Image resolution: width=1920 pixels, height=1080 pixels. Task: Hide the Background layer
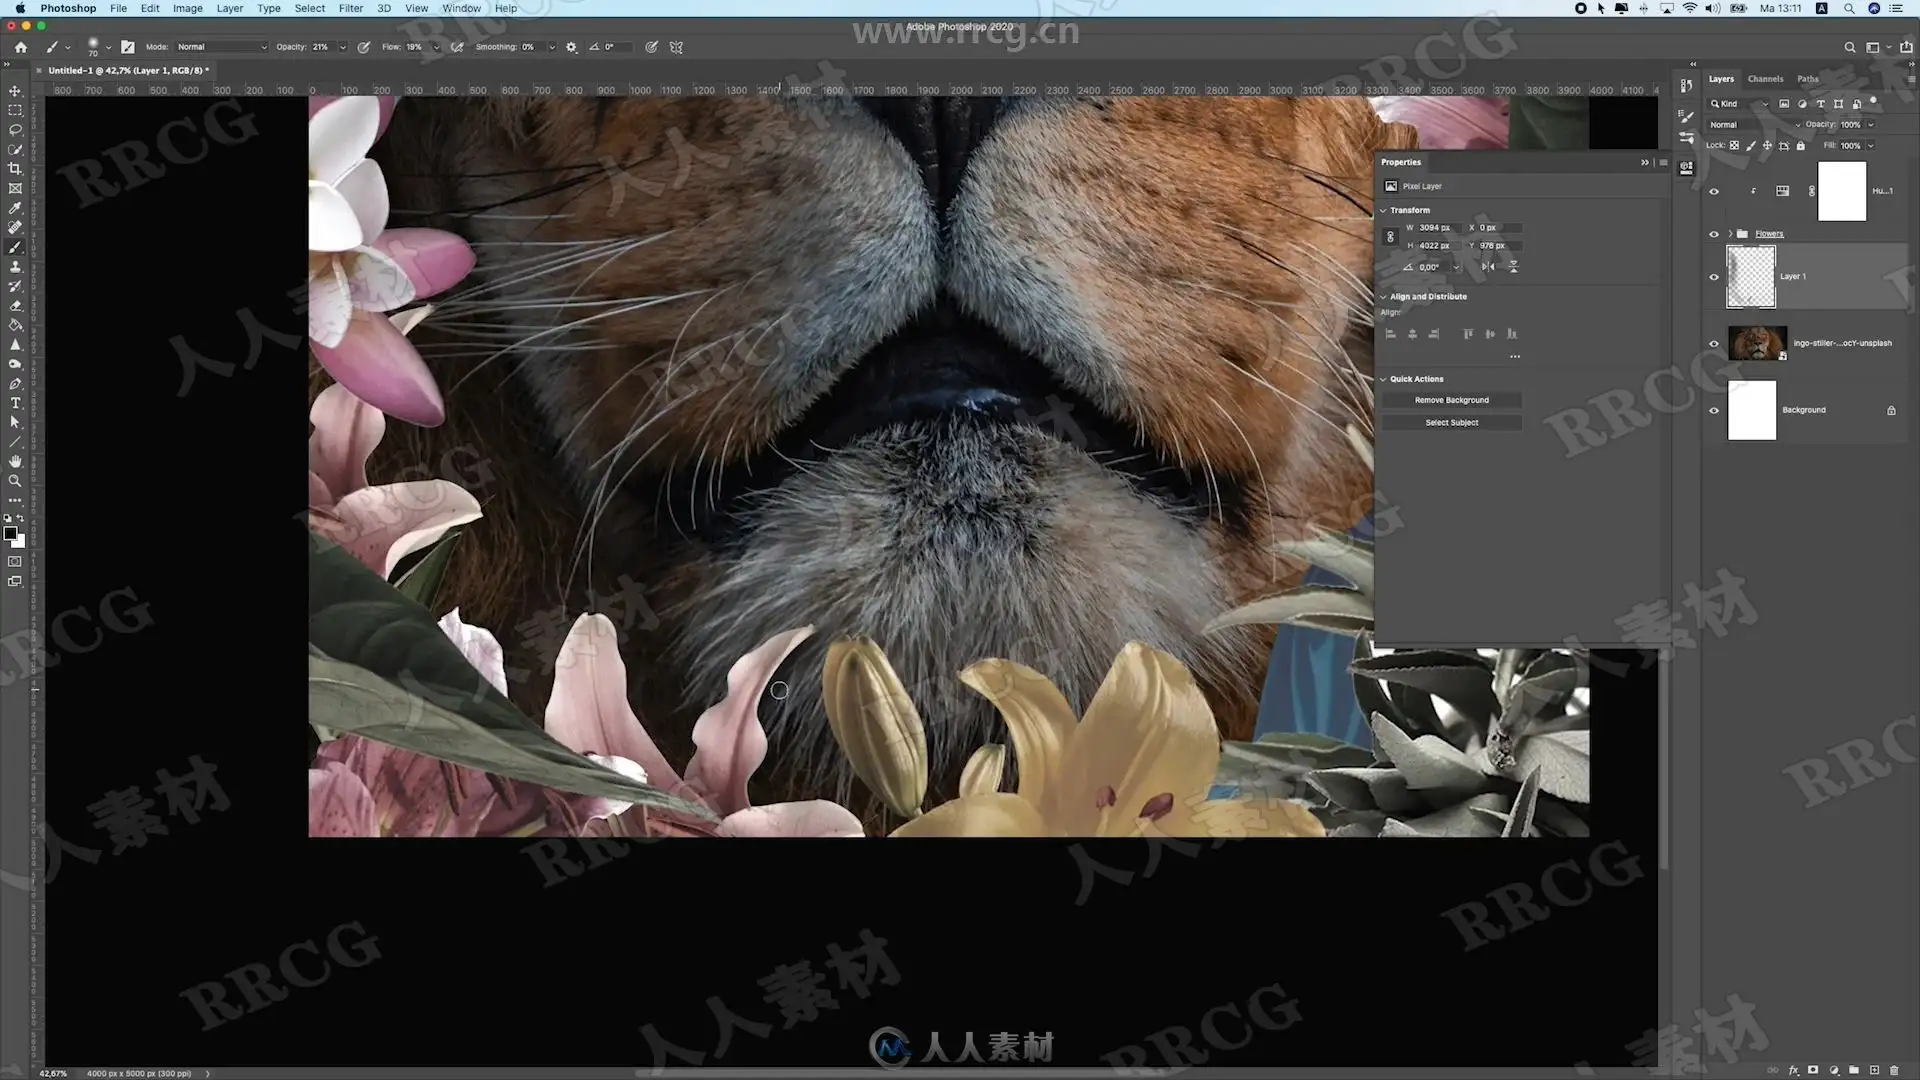click(1714, 410)
